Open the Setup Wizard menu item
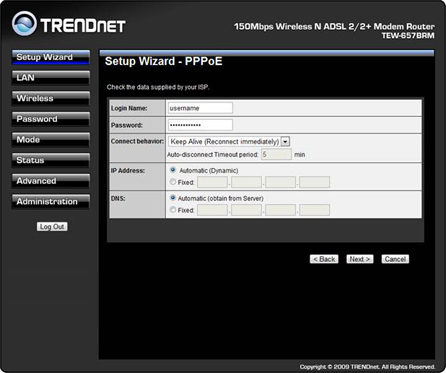446x373 pixels. pyautogui.click(x=51, y=57)
